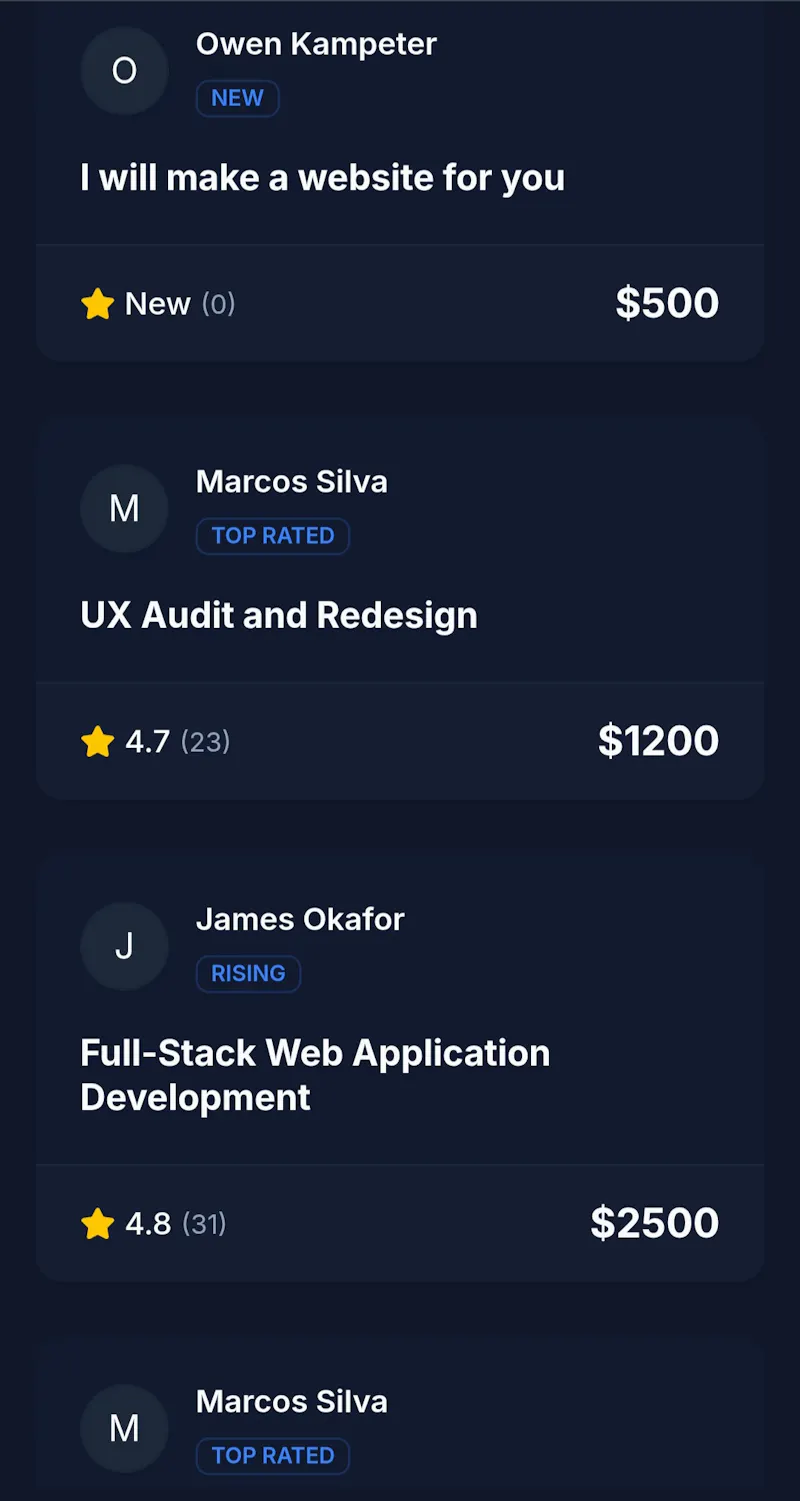Click the TOP RATED badge in the UX Audit card
This screenshot has height=1501, width=800.
(x=273, y=536)
